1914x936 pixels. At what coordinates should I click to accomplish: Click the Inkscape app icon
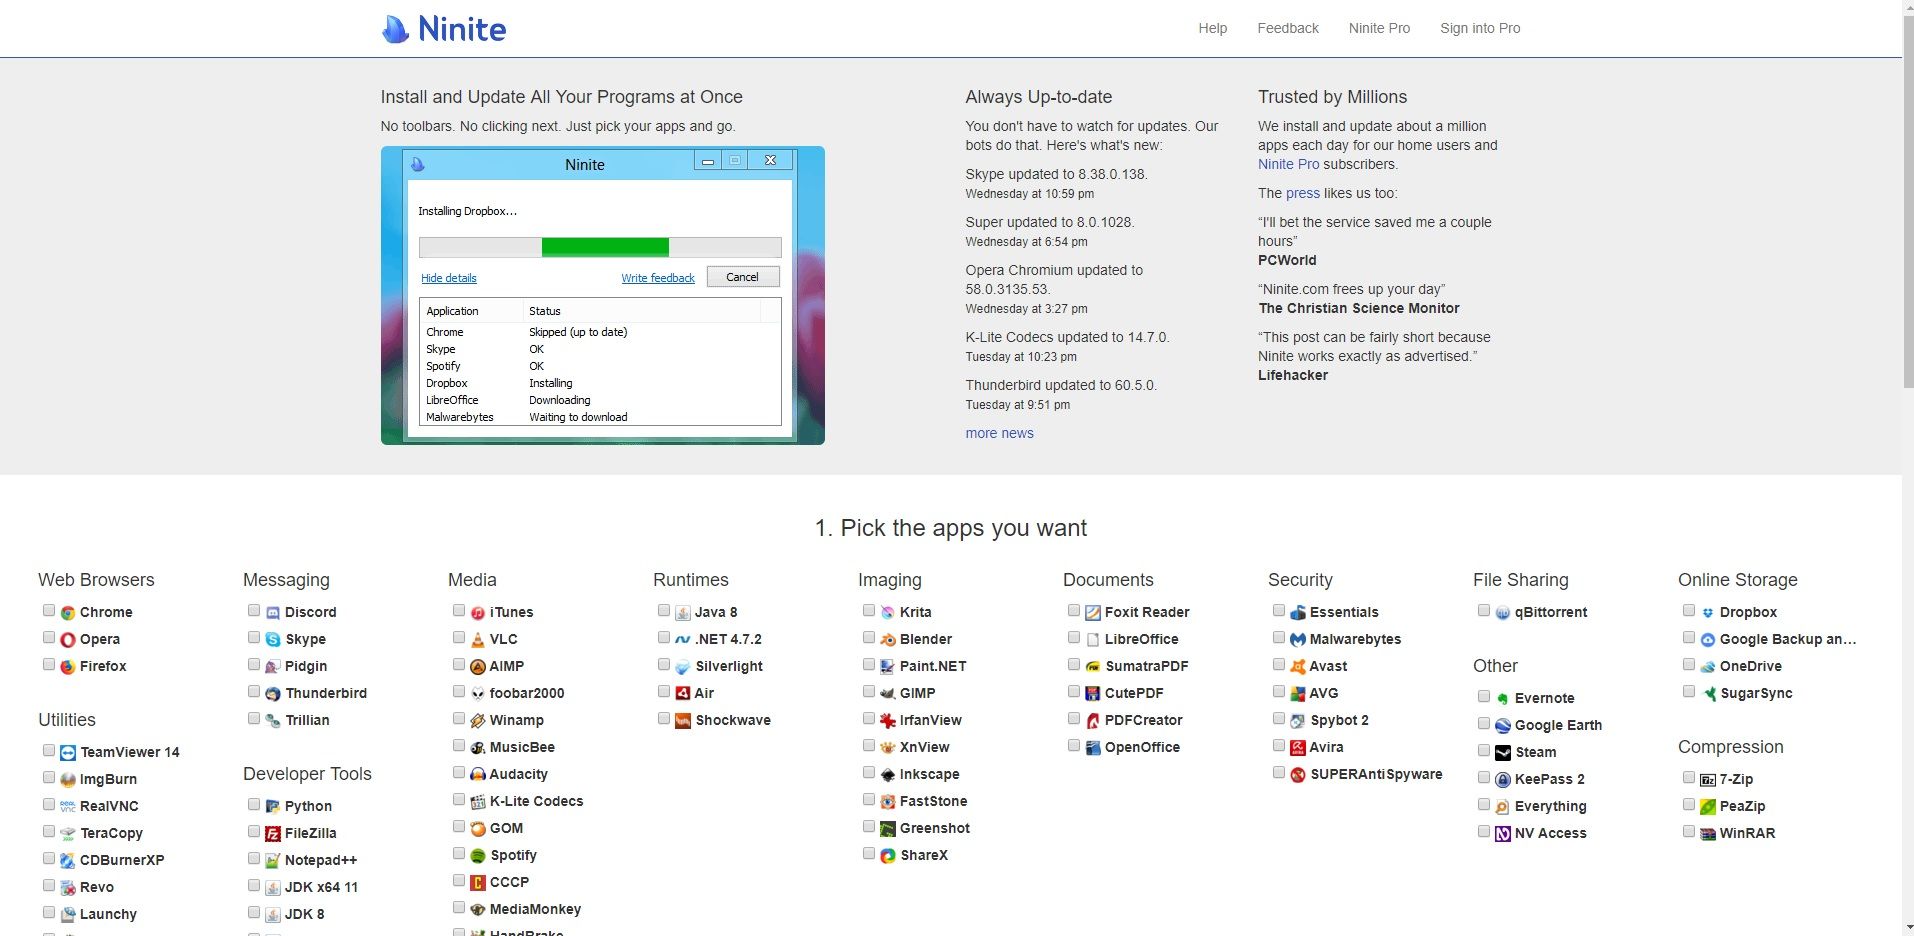pyautogui.click(x=888, y=775)
